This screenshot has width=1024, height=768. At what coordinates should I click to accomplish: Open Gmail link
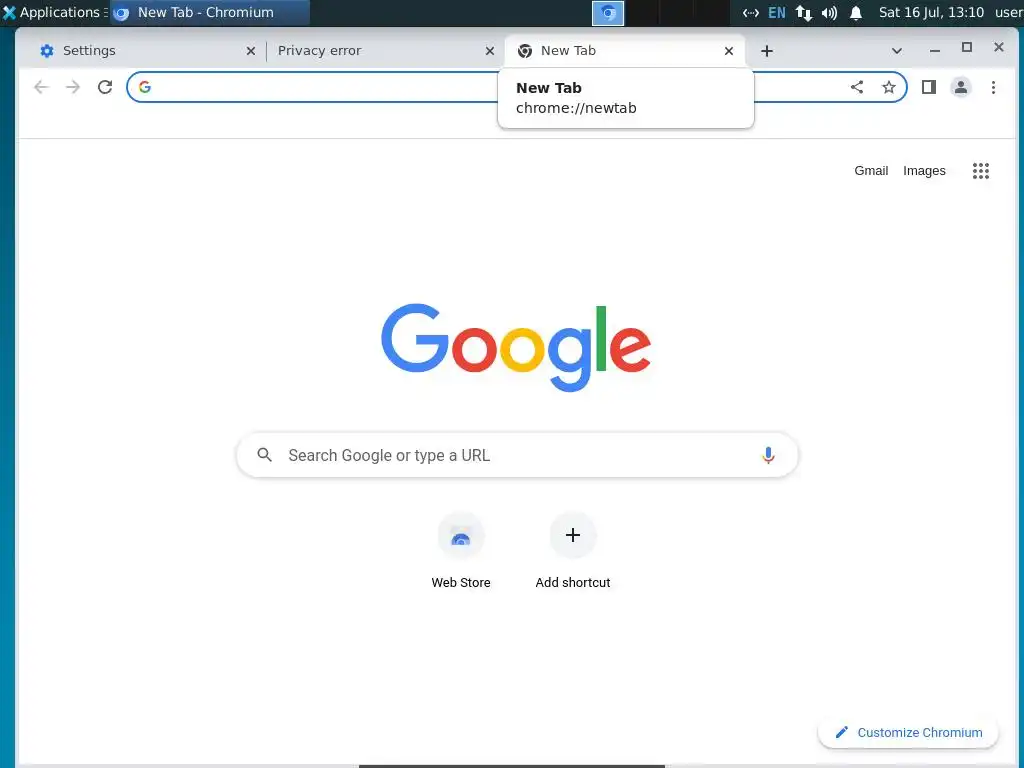point(871,170)
